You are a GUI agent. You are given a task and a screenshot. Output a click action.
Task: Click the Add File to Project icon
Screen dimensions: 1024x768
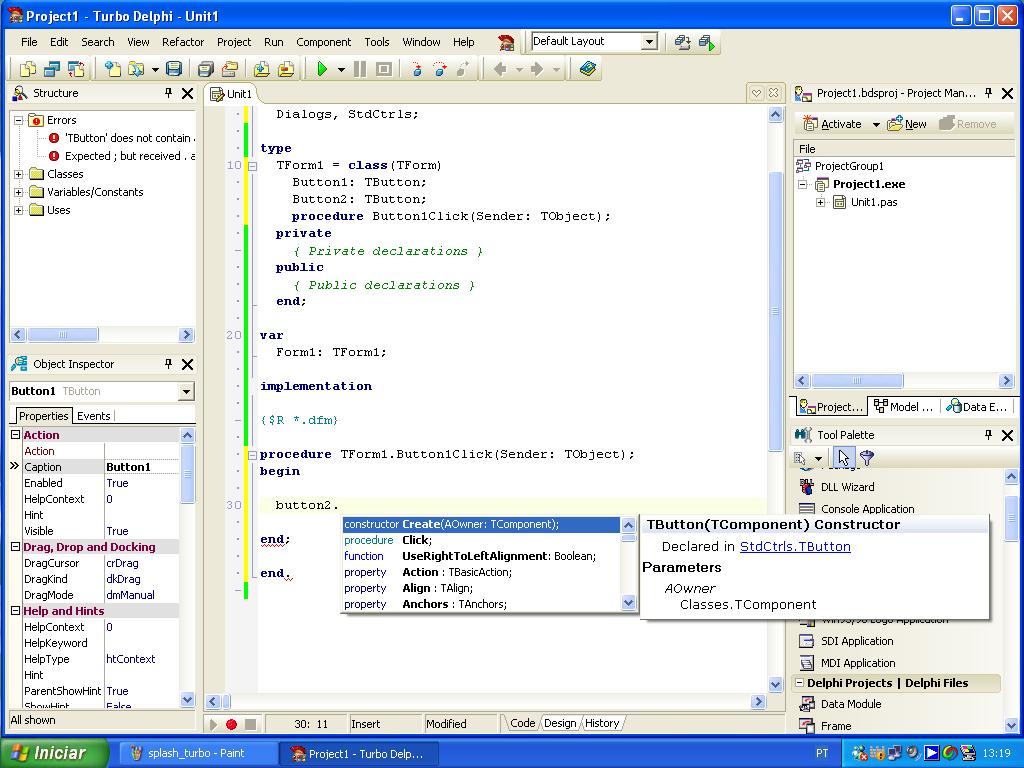click(x=261, y=69)
